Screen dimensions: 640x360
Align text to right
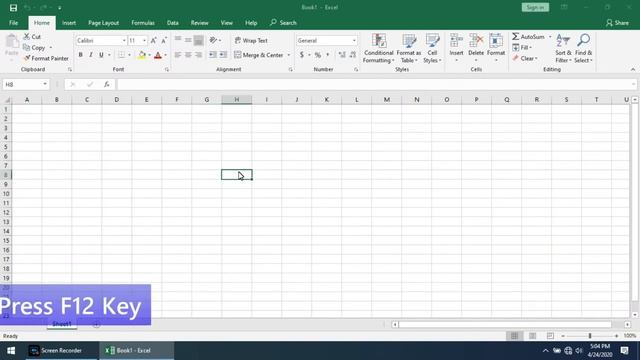click(x=198, y=55)
